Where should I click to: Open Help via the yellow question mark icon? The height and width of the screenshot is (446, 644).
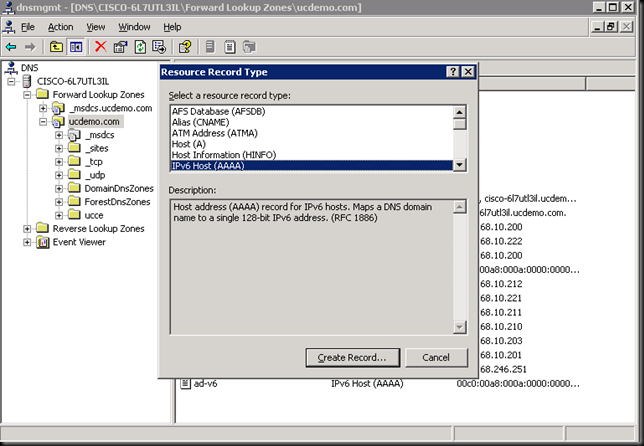click(x=185, y=47)
